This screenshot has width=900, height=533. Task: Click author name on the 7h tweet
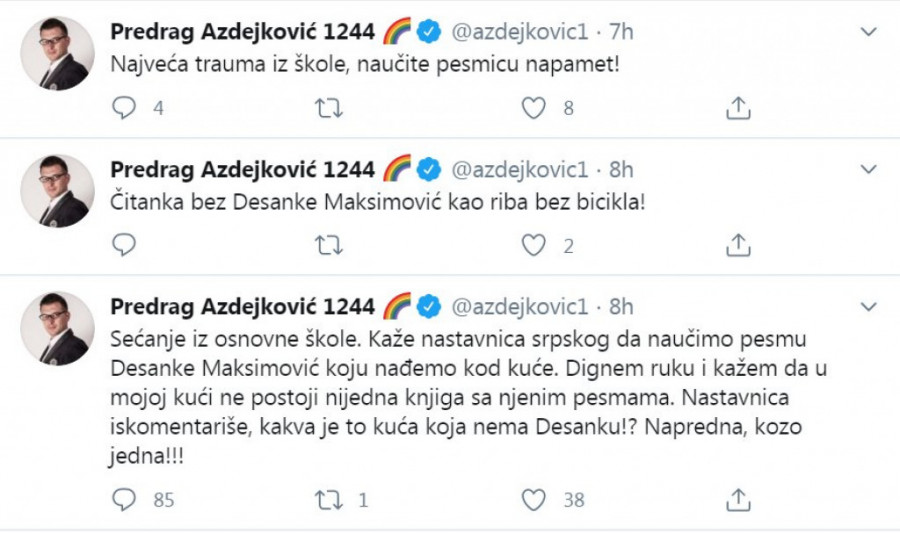point(242,32)
